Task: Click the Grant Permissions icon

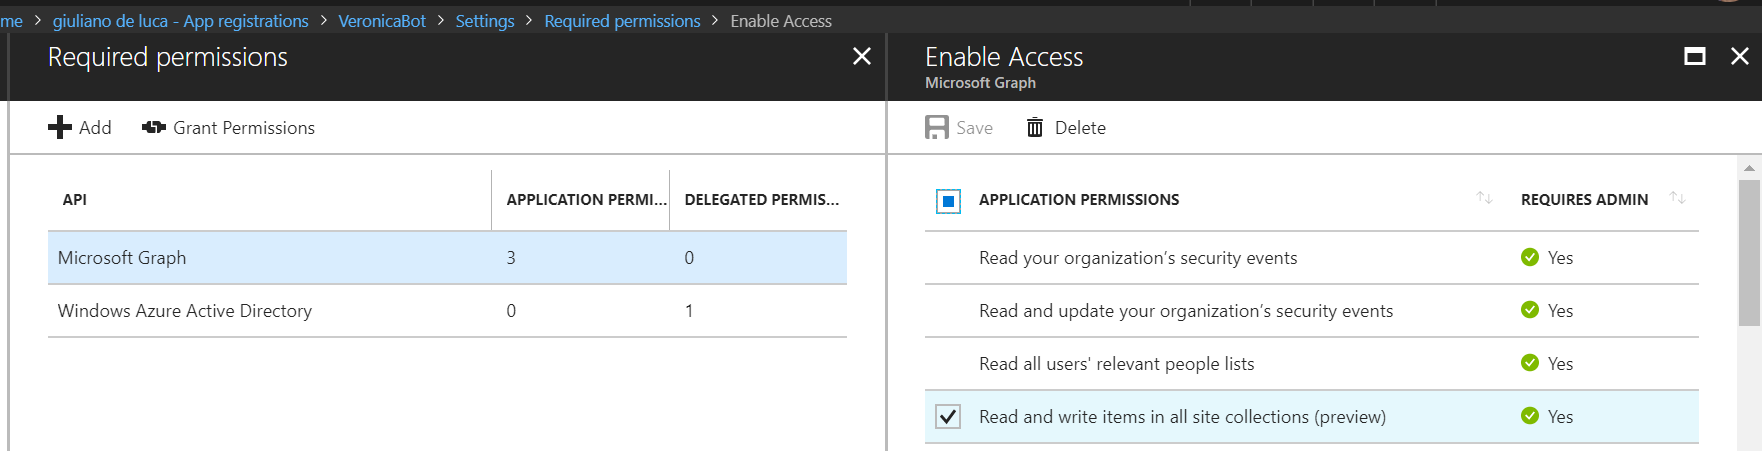Action: 154,127
